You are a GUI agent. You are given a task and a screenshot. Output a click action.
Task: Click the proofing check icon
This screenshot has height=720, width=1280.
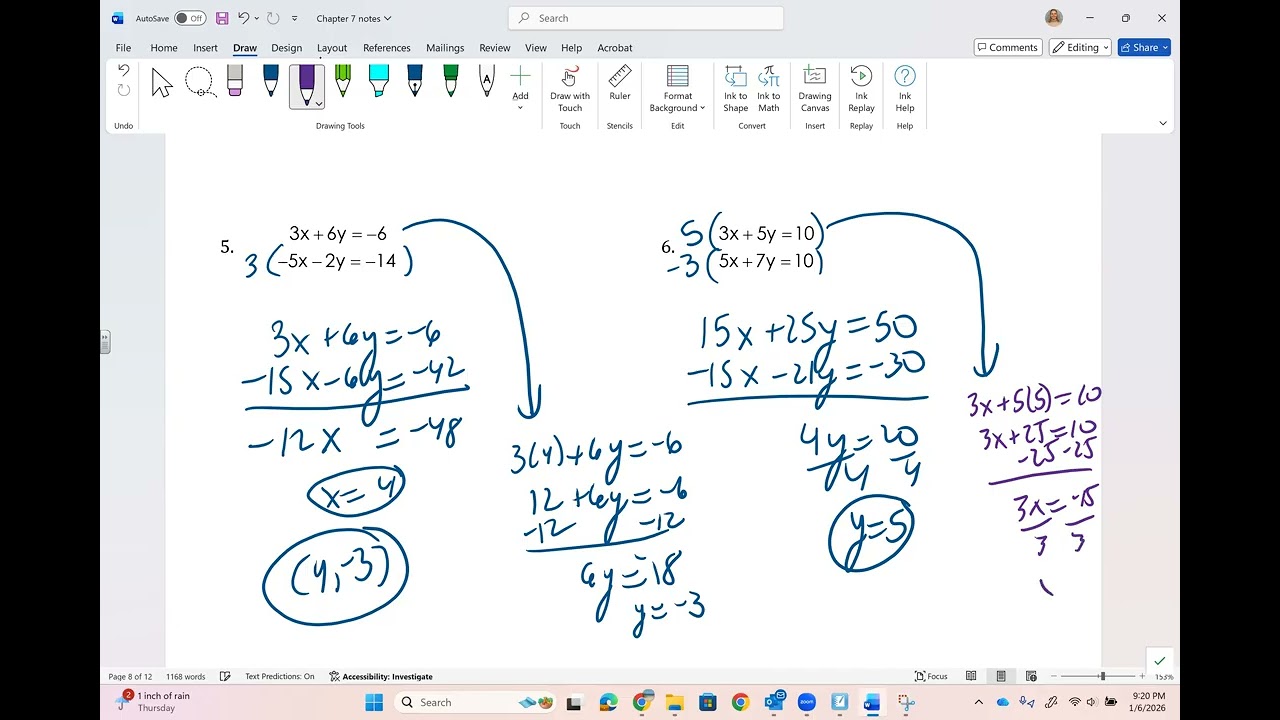point(225,677)
